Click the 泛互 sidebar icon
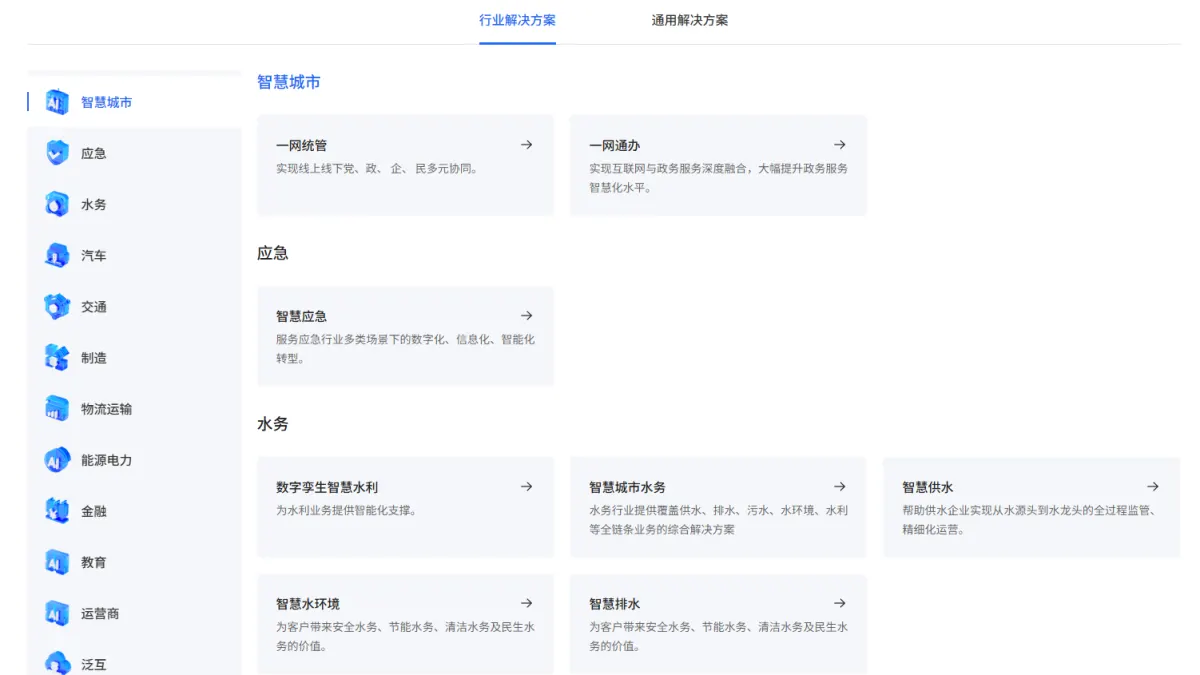This screenshot has height=675, width=1200. 57,663
